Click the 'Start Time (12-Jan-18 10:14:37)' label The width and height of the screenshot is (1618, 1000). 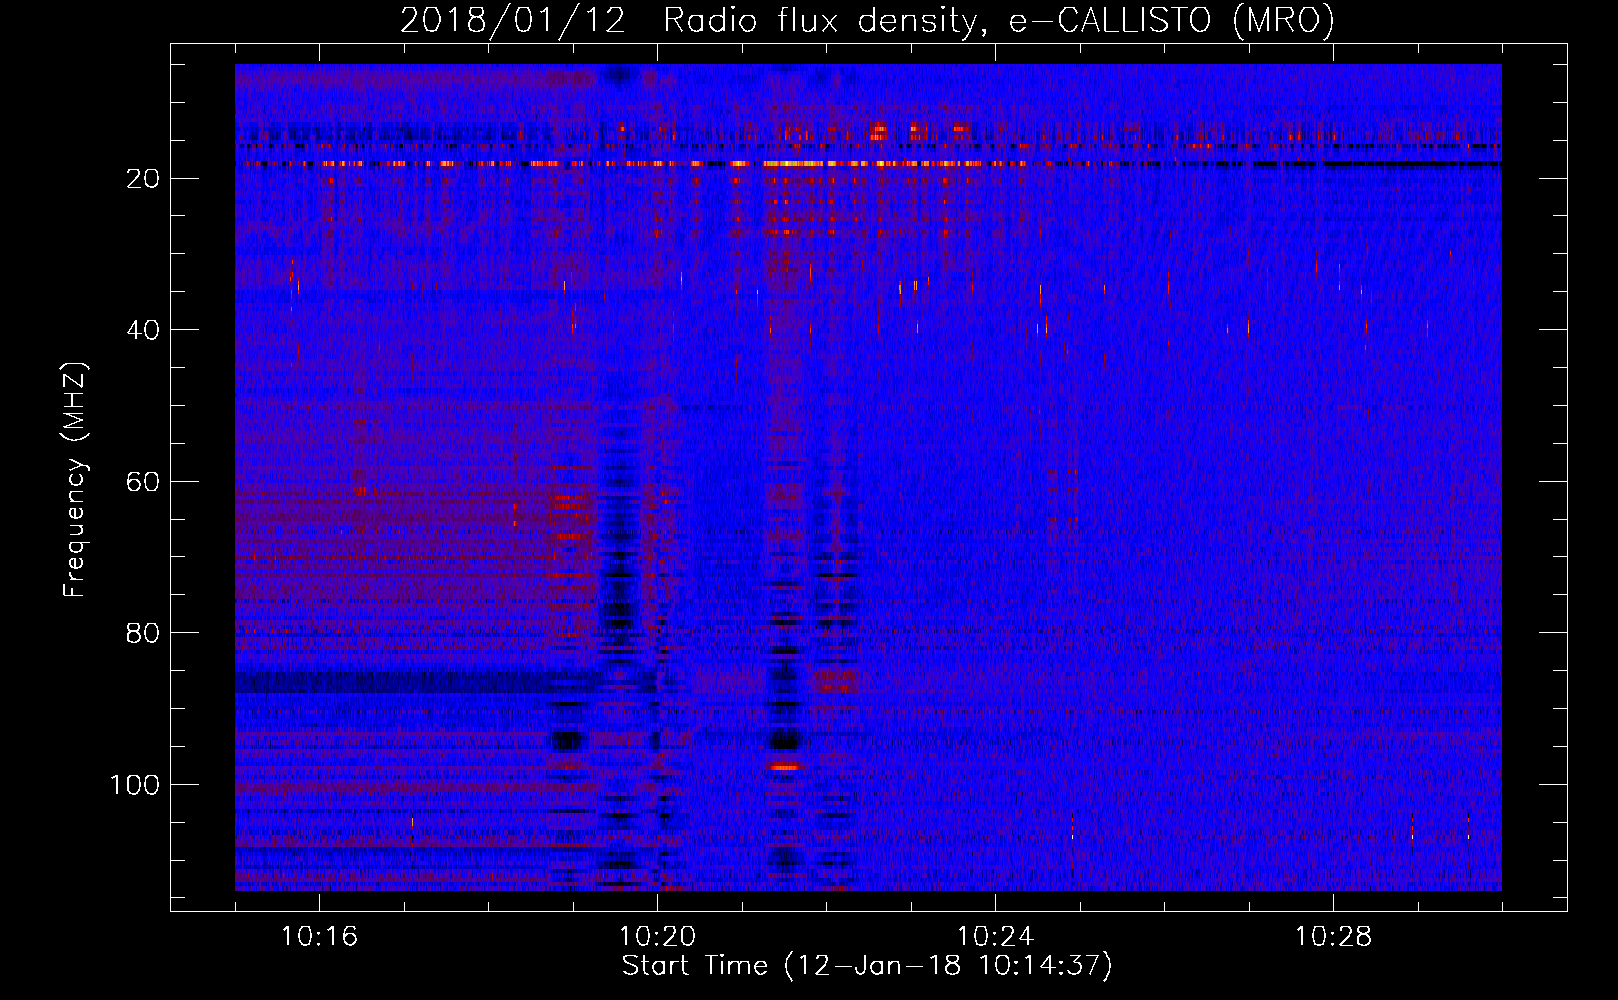coord(867,966)
